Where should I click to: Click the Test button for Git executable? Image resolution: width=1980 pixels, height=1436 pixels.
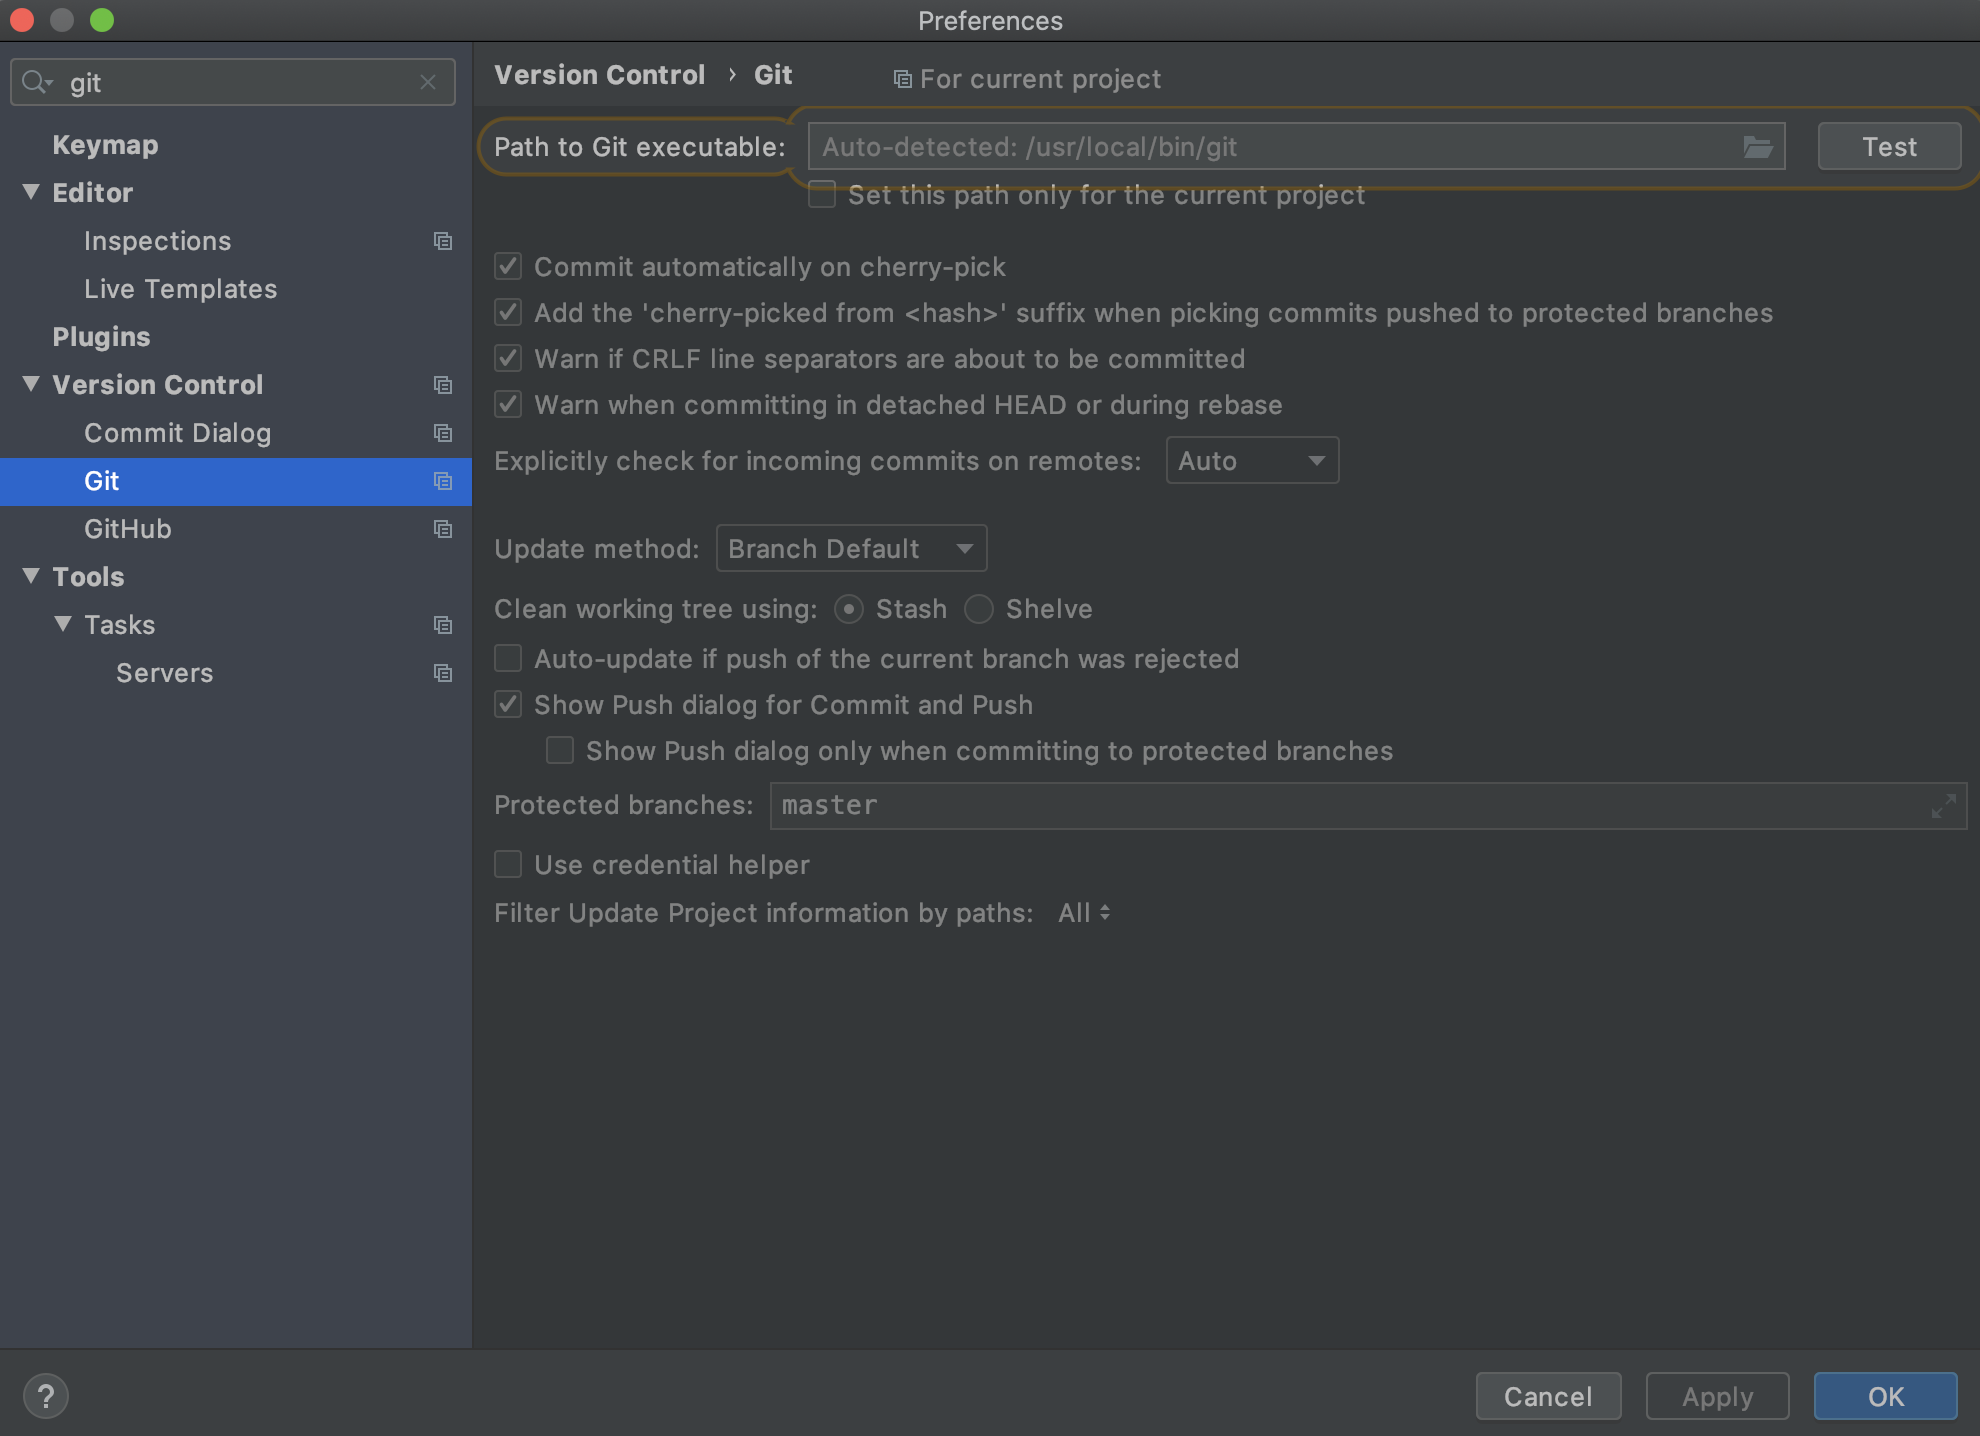point(1888,146)
